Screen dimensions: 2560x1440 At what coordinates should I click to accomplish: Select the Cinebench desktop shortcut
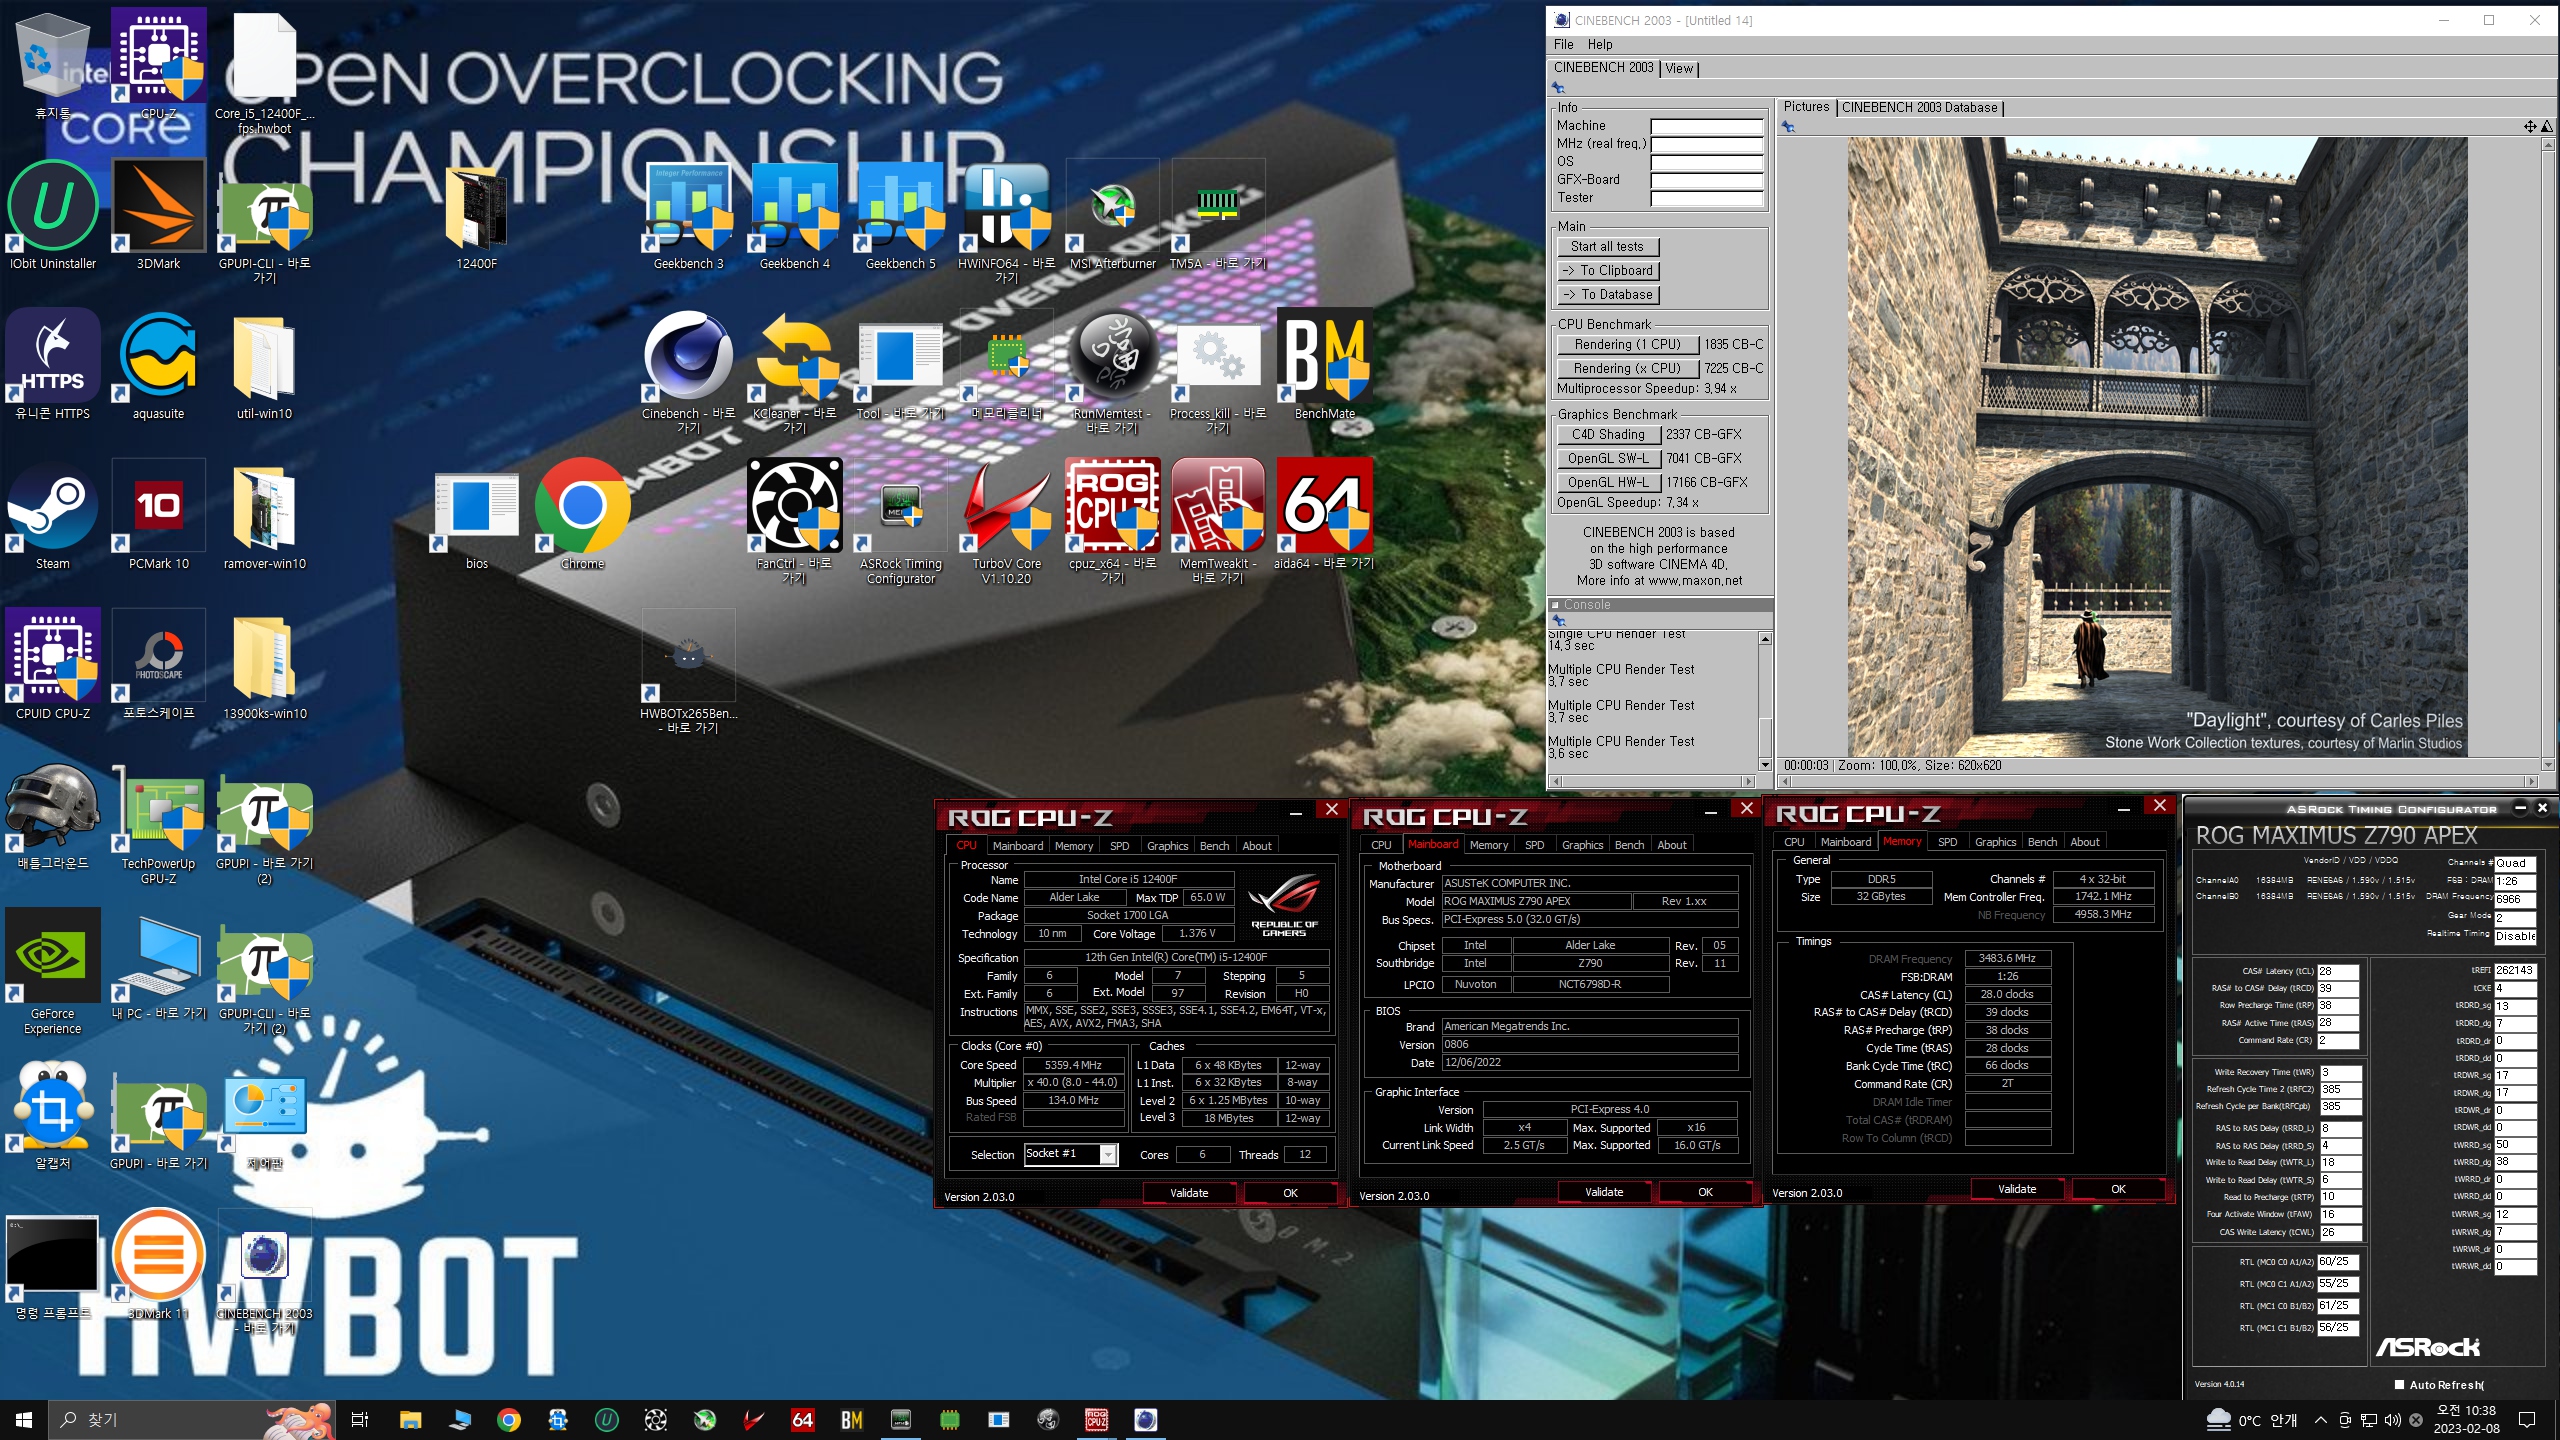tap(688, 372)
